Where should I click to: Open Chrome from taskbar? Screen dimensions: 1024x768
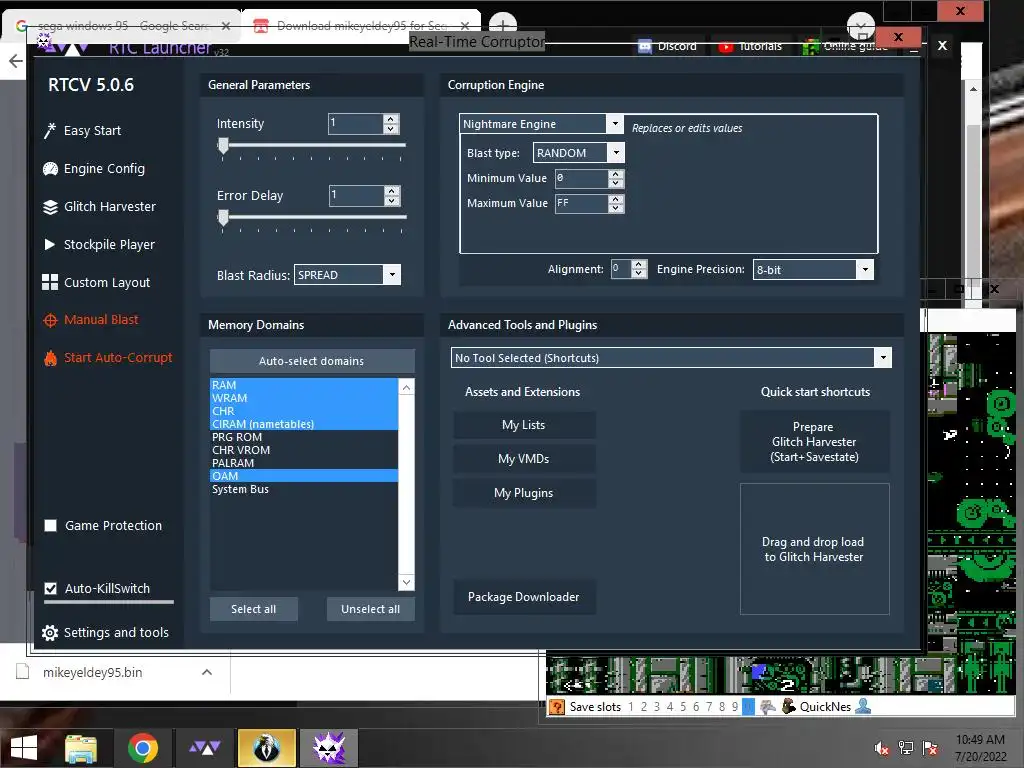click(x=142, y=748)
